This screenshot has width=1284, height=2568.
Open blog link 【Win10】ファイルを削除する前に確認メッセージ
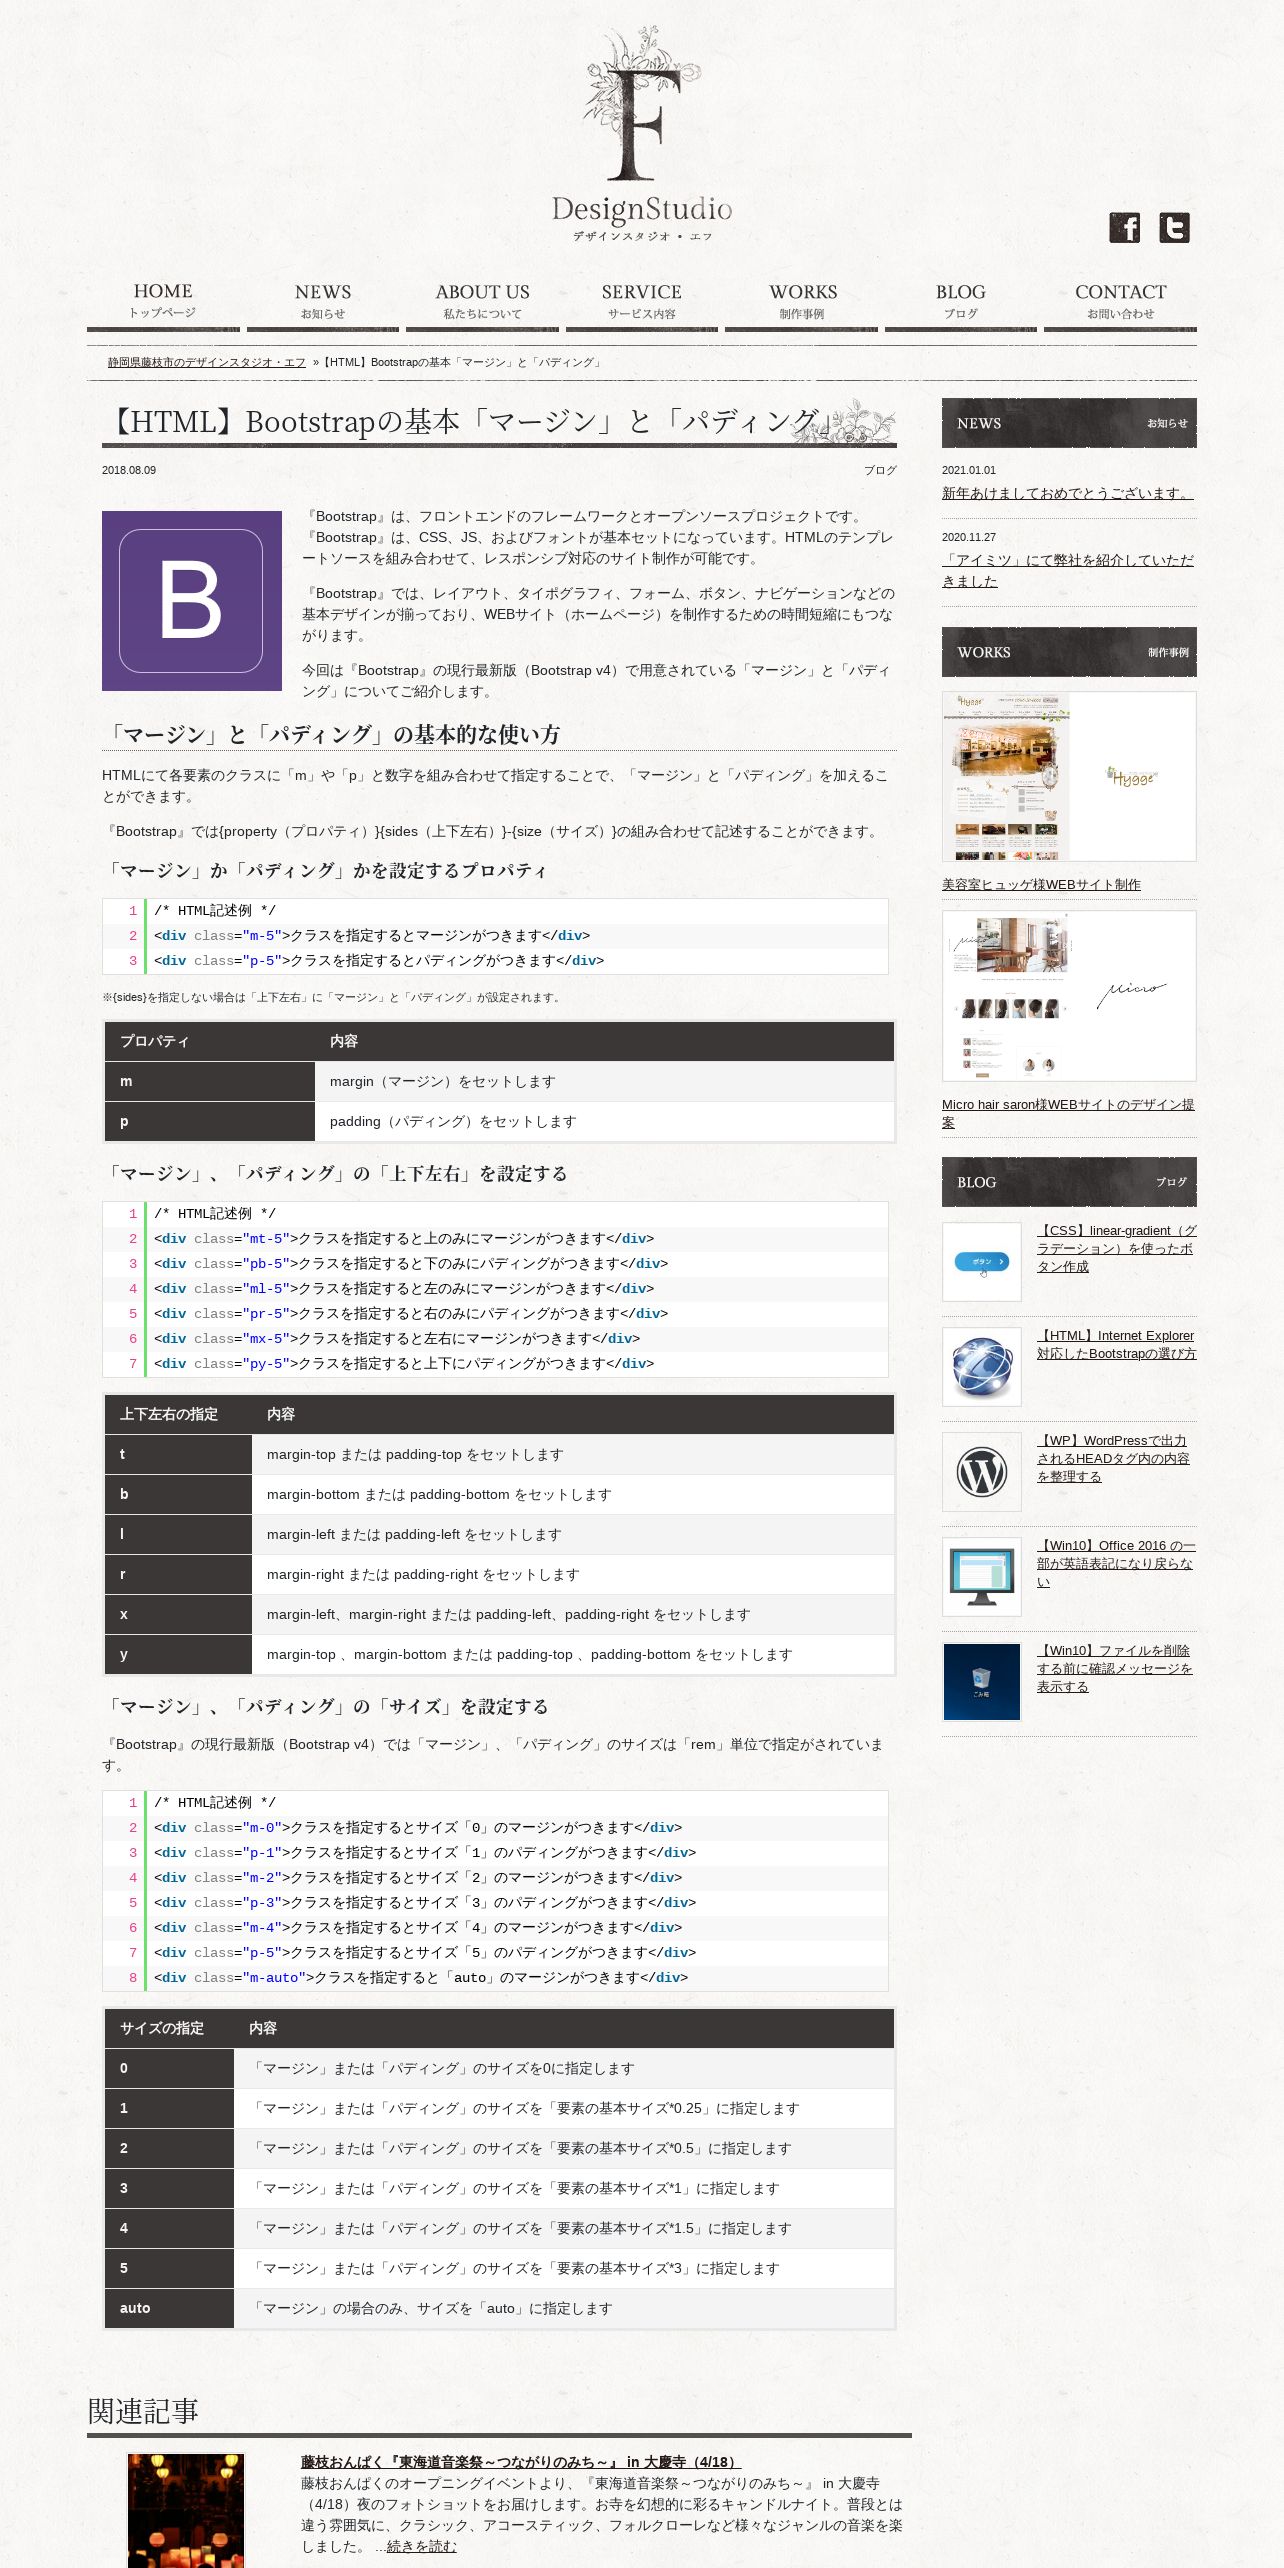point(1115,1668)
